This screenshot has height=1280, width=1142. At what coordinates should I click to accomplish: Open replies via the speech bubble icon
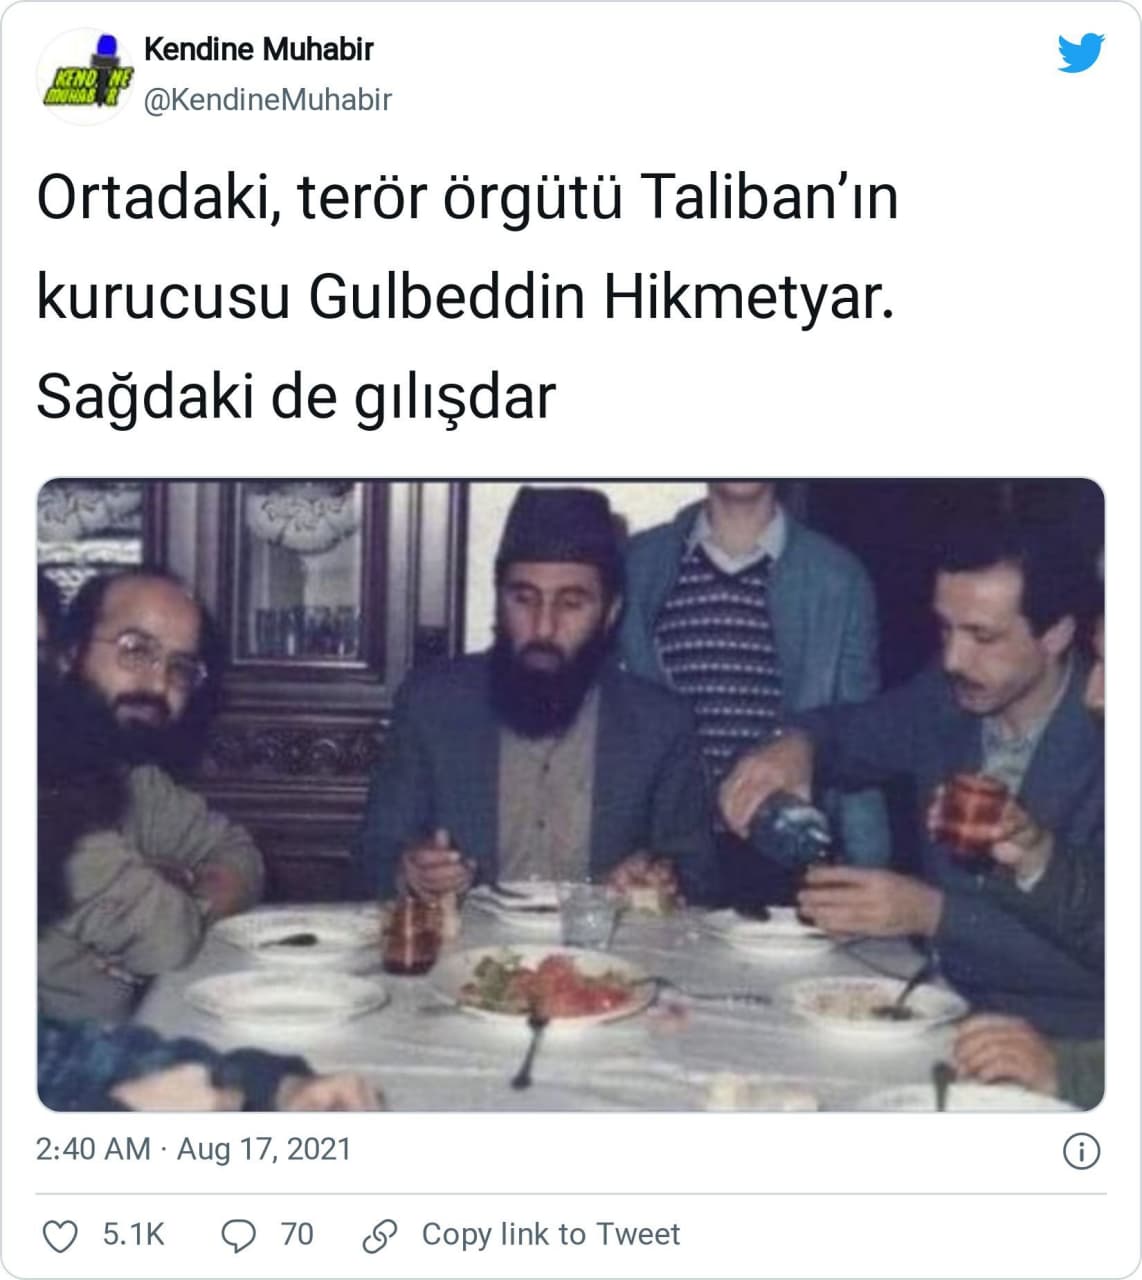(238, 1236)
